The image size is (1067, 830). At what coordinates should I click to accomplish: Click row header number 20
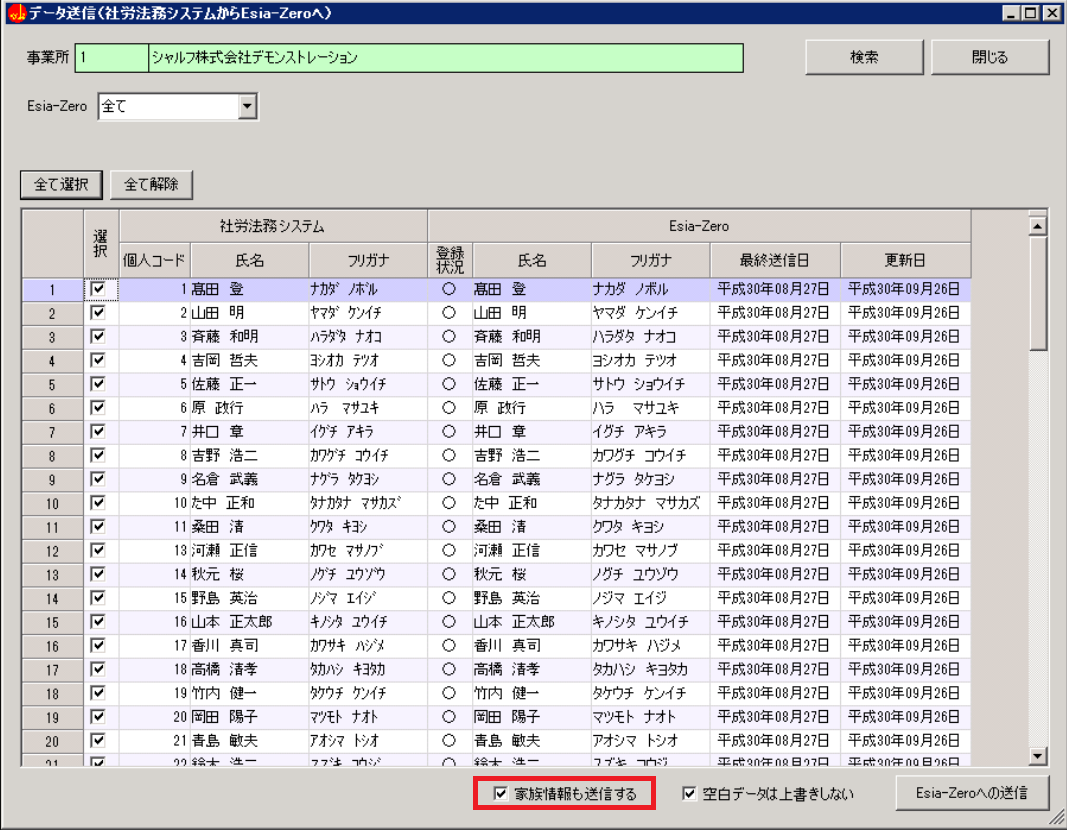tap(52, 742)
